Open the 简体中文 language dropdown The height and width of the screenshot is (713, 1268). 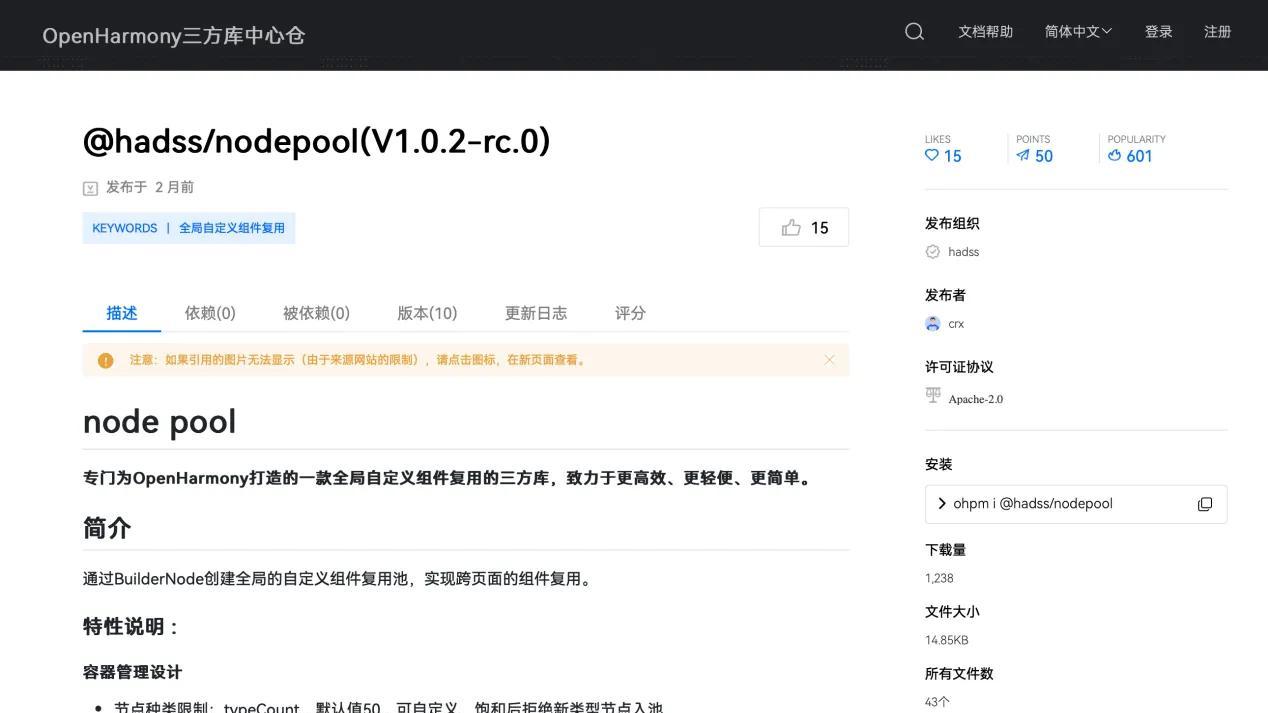1077,31
